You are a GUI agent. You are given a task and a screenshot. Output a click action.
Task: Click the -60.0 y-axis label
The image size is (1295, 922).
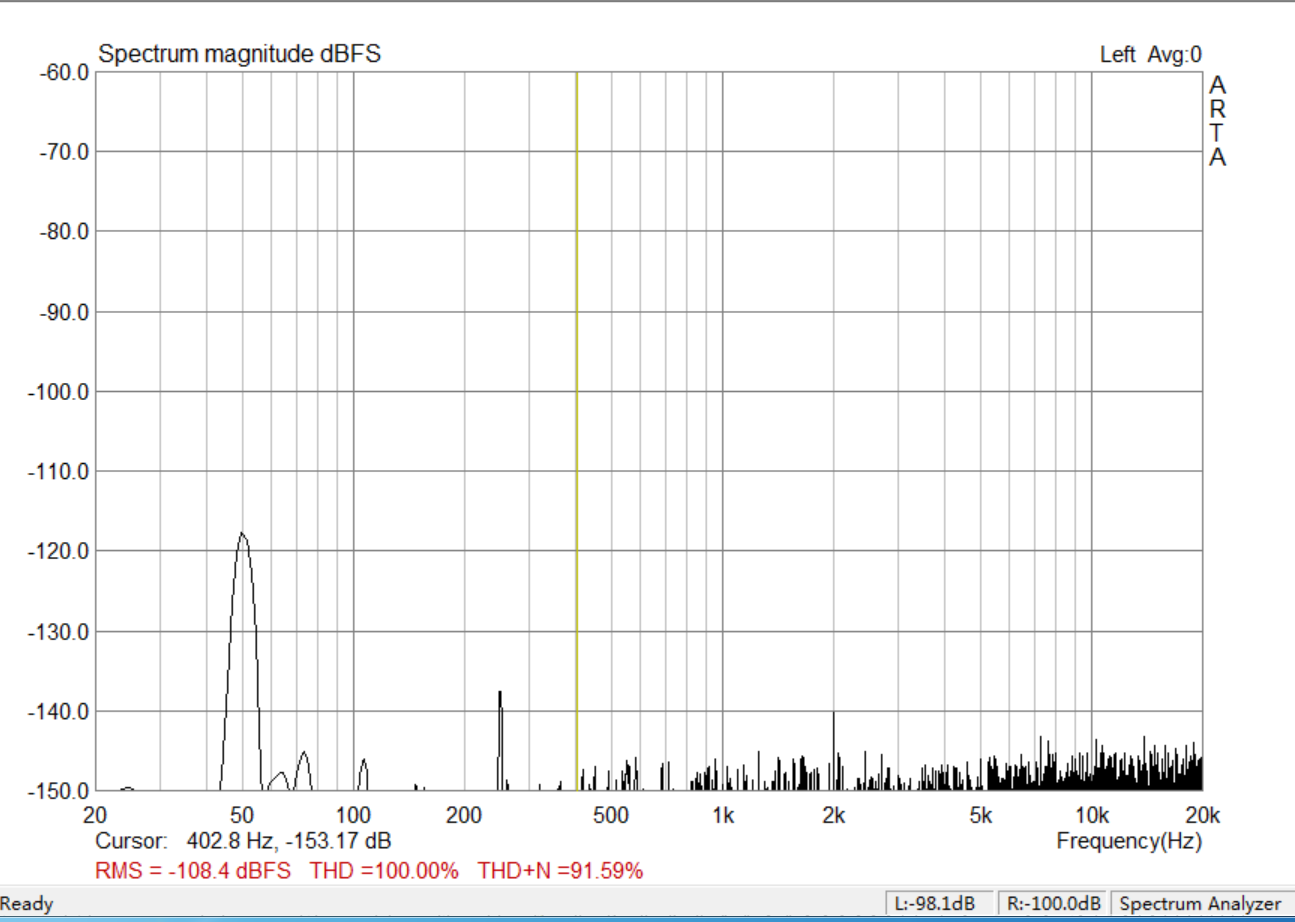[x=64, y=72]
